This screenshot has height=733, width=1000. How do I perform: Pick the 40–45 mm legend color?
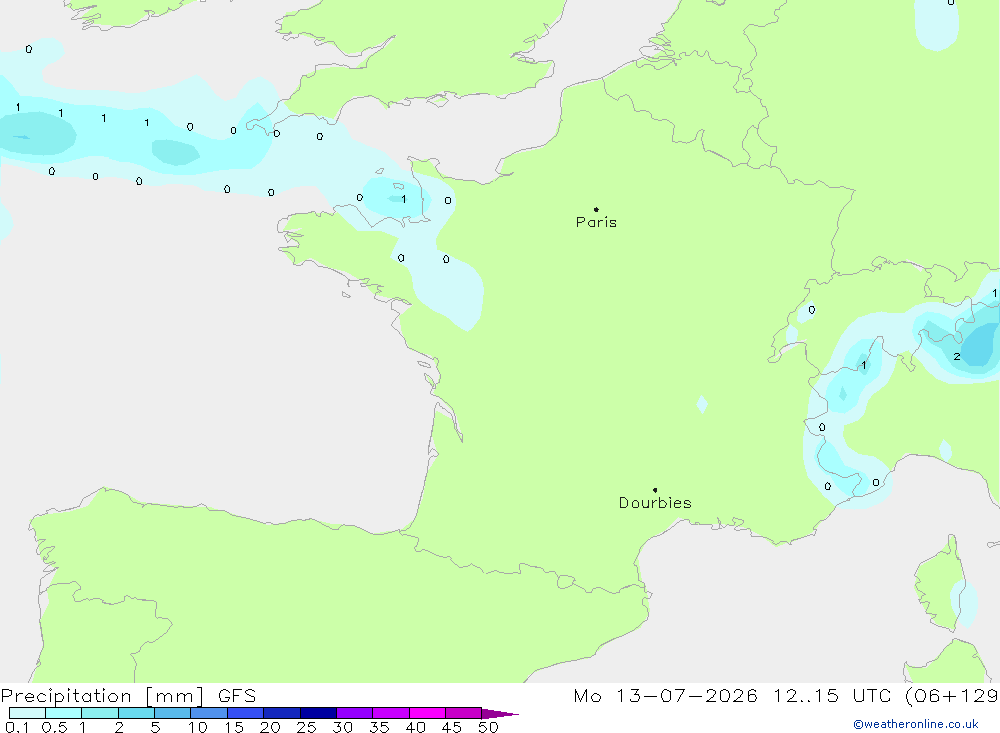pyautogui.click(x=427, y=713)
